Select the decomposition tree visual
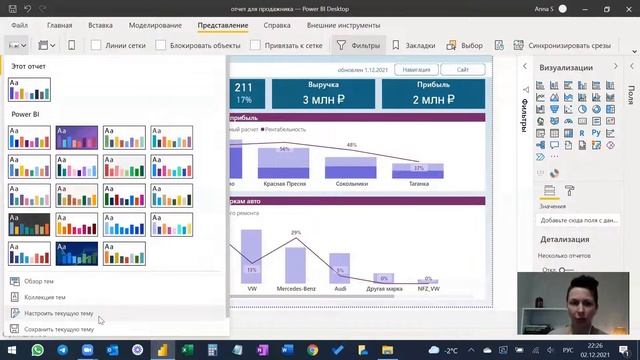This screenshot has height=360, width=640. click(540, 145)
